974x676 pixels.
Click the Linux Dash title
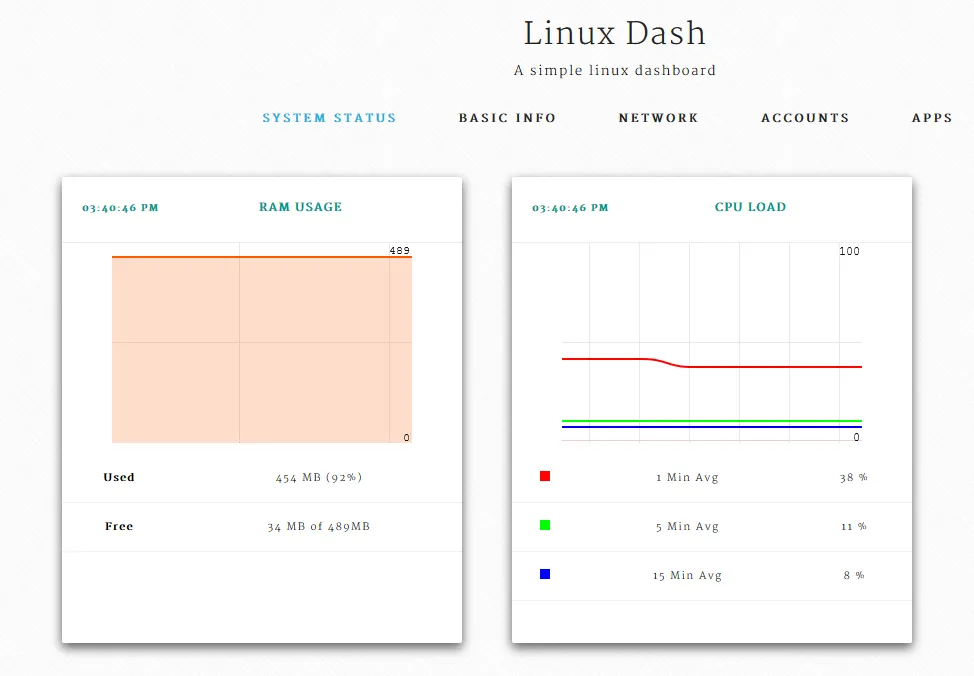[613, 33]
